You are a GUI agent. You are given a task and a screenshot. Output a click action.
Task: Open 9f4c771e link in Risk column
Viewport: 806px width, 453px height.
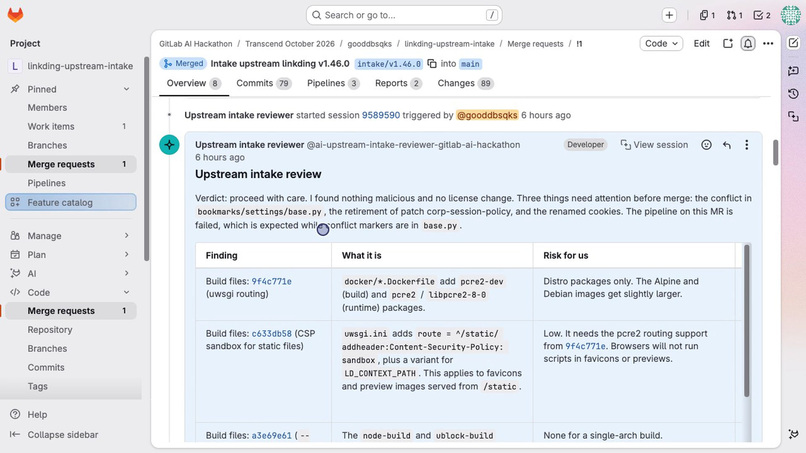585,346
